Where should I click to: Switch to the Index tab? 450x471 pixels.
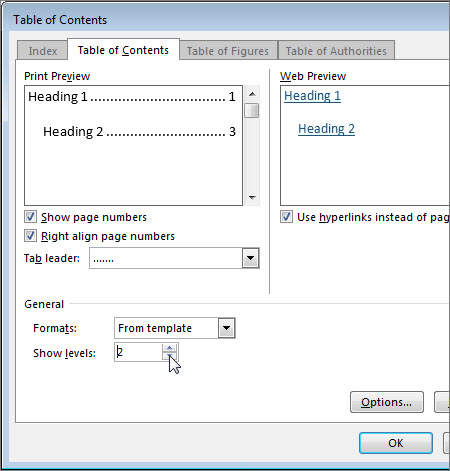pyautogui.click(x=43, y=51)
